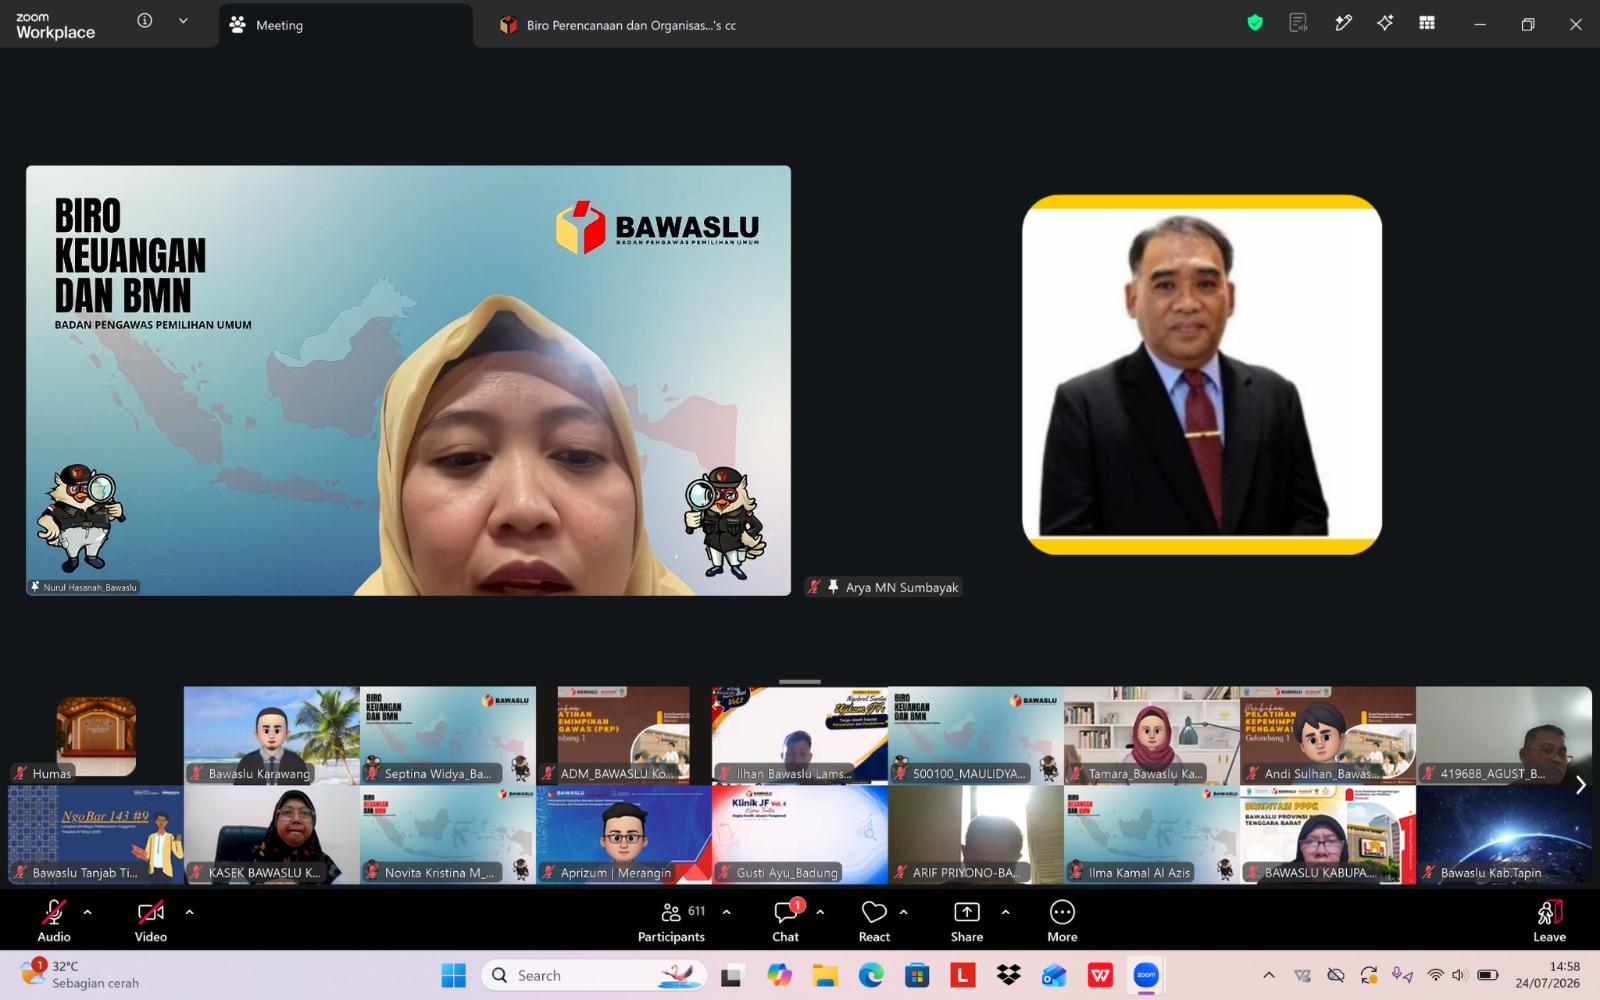Open Windows Start menu
The width and height of the screenshot is (1600, 1000).
point(454,975)
